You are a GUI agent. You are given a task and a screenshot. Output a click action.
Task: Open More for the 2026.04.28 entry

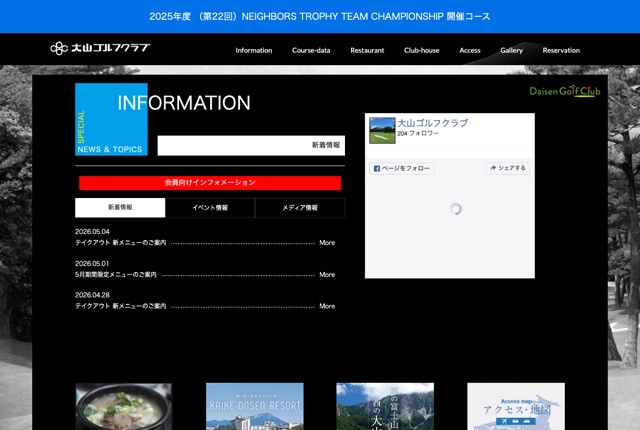point(327,306)
